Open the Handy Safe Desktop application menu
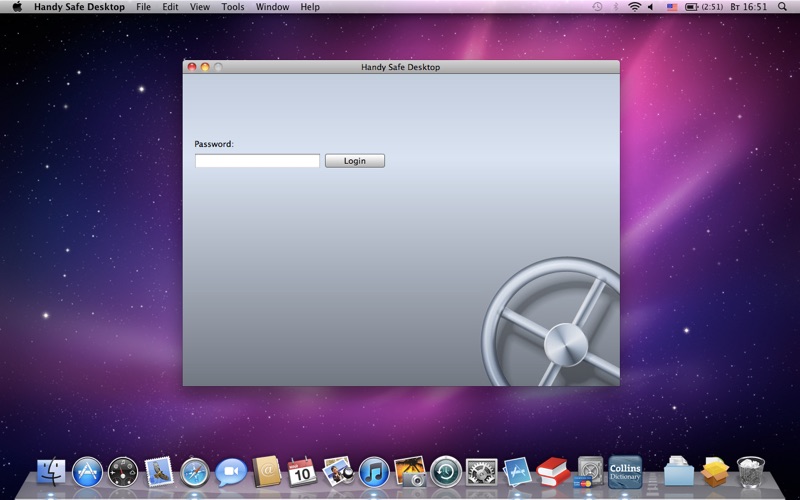This screenshot has height=500, width=800. [79, 7]
